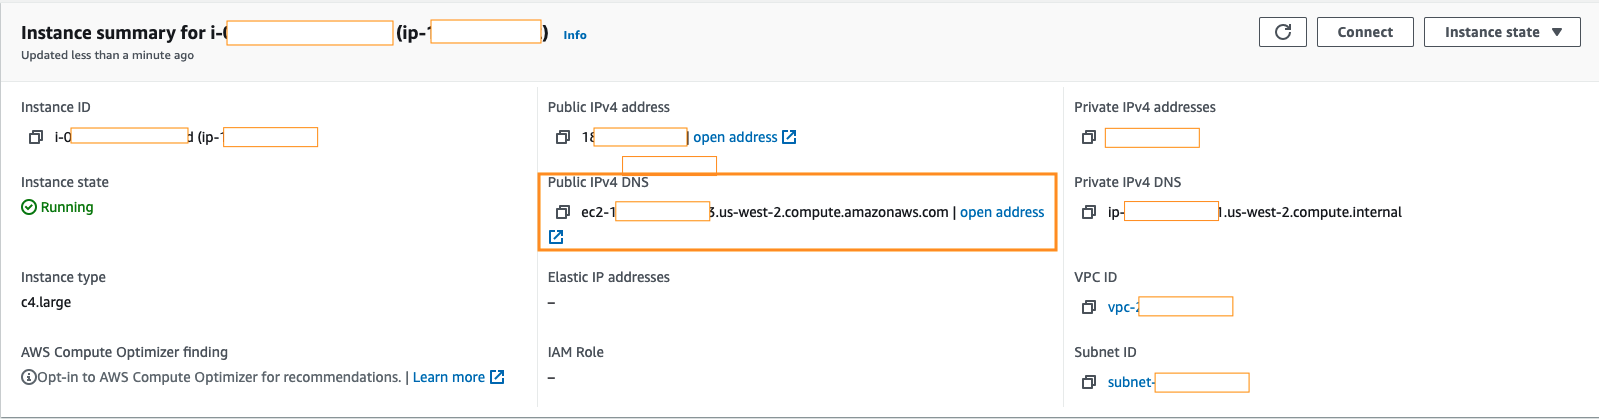Copy the Instance ID value
Image resolution: width=1599 pixels, height=419 pixels.
36,137
